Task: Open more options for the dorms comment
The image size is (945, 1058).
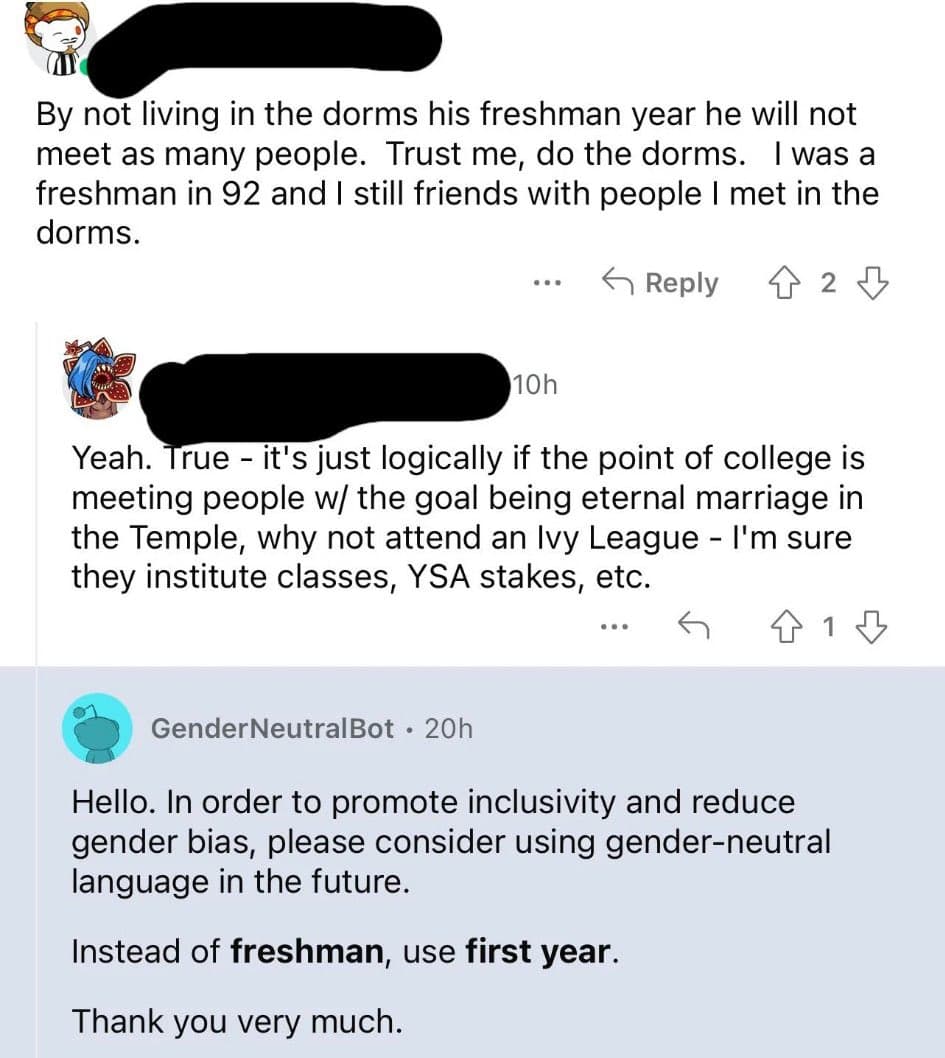Action: coord(546,284)
